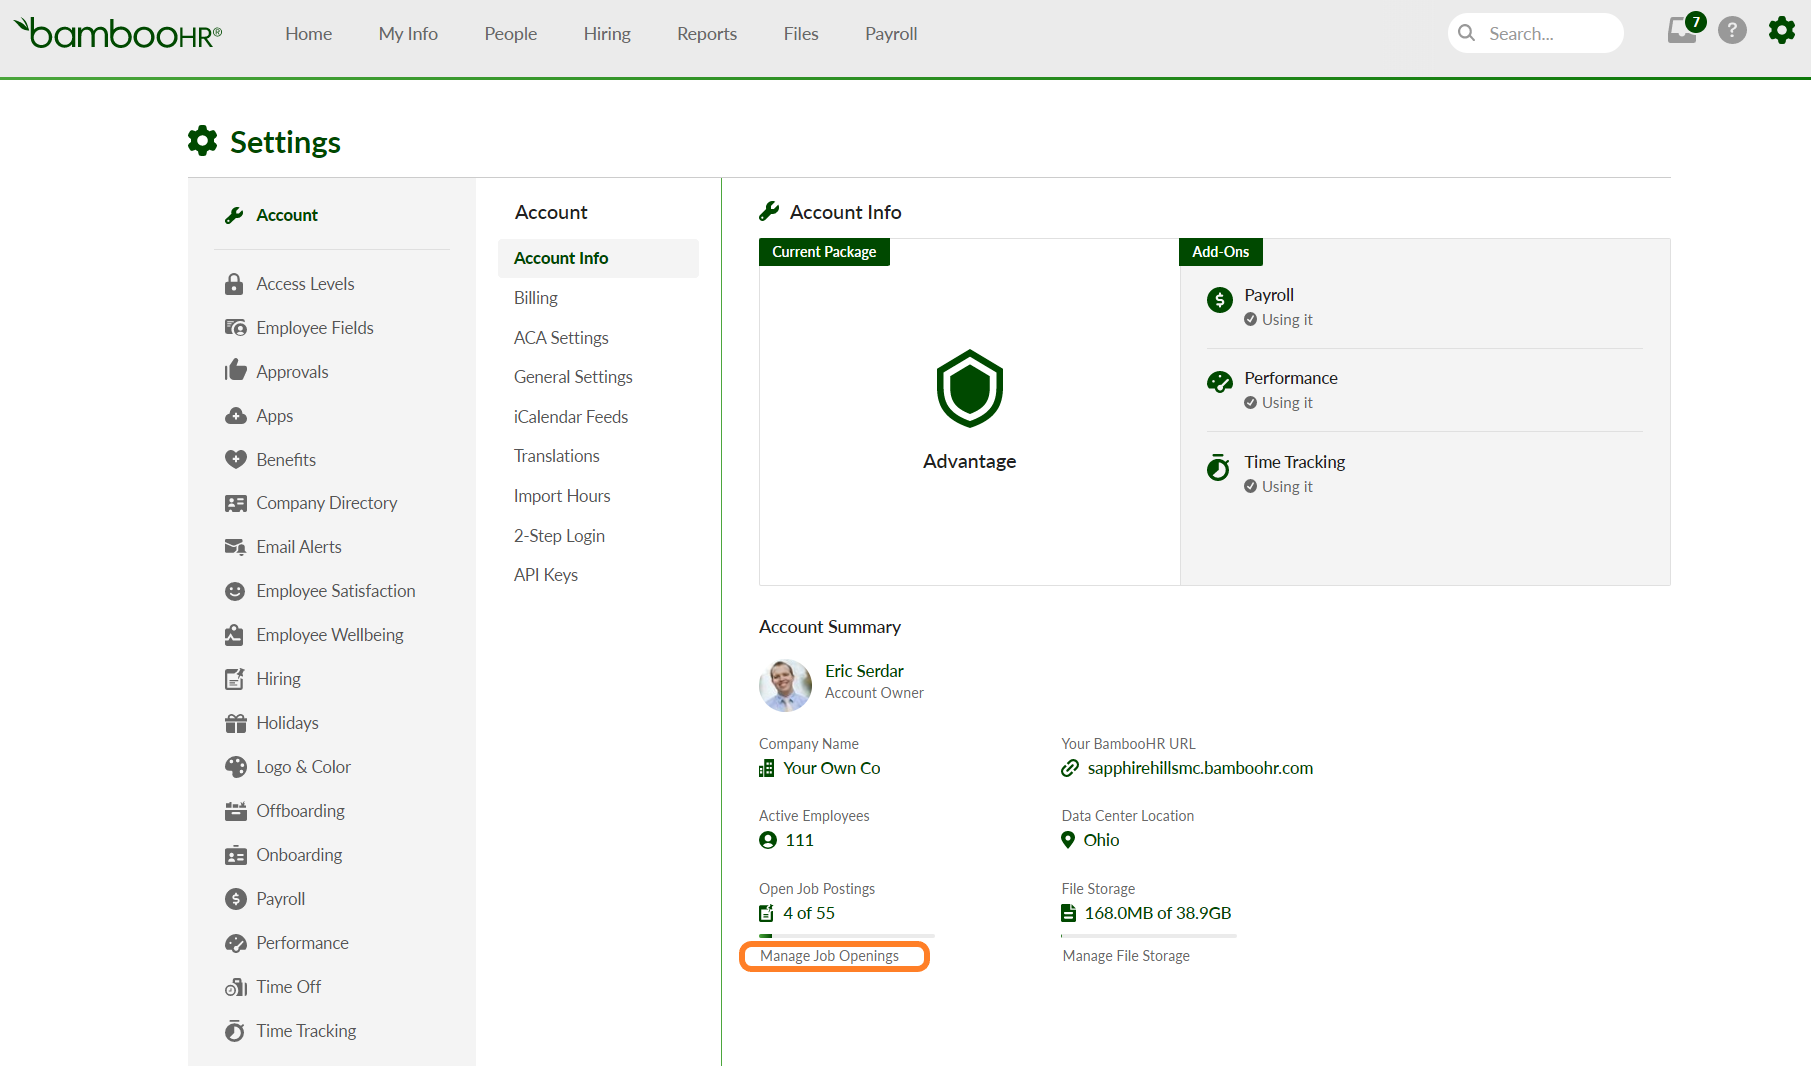Screen dimensions: 1811x1066
Task: Open Payroll in top navigation
Action: pyautogui.click(x=891, y=34)
